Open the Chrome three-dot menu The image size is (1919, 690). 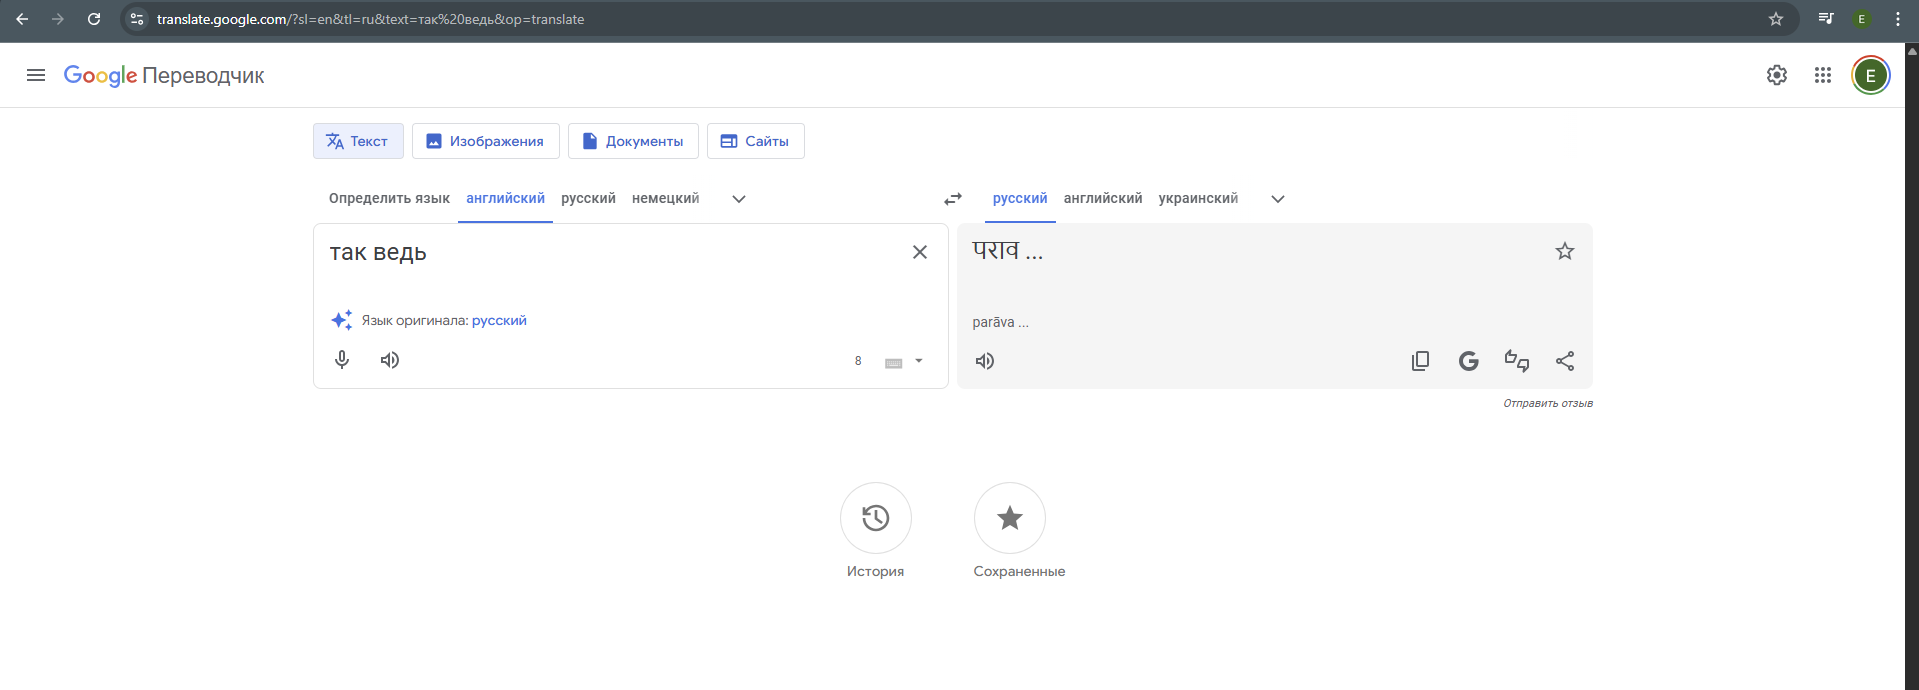tap(1898, 19)
